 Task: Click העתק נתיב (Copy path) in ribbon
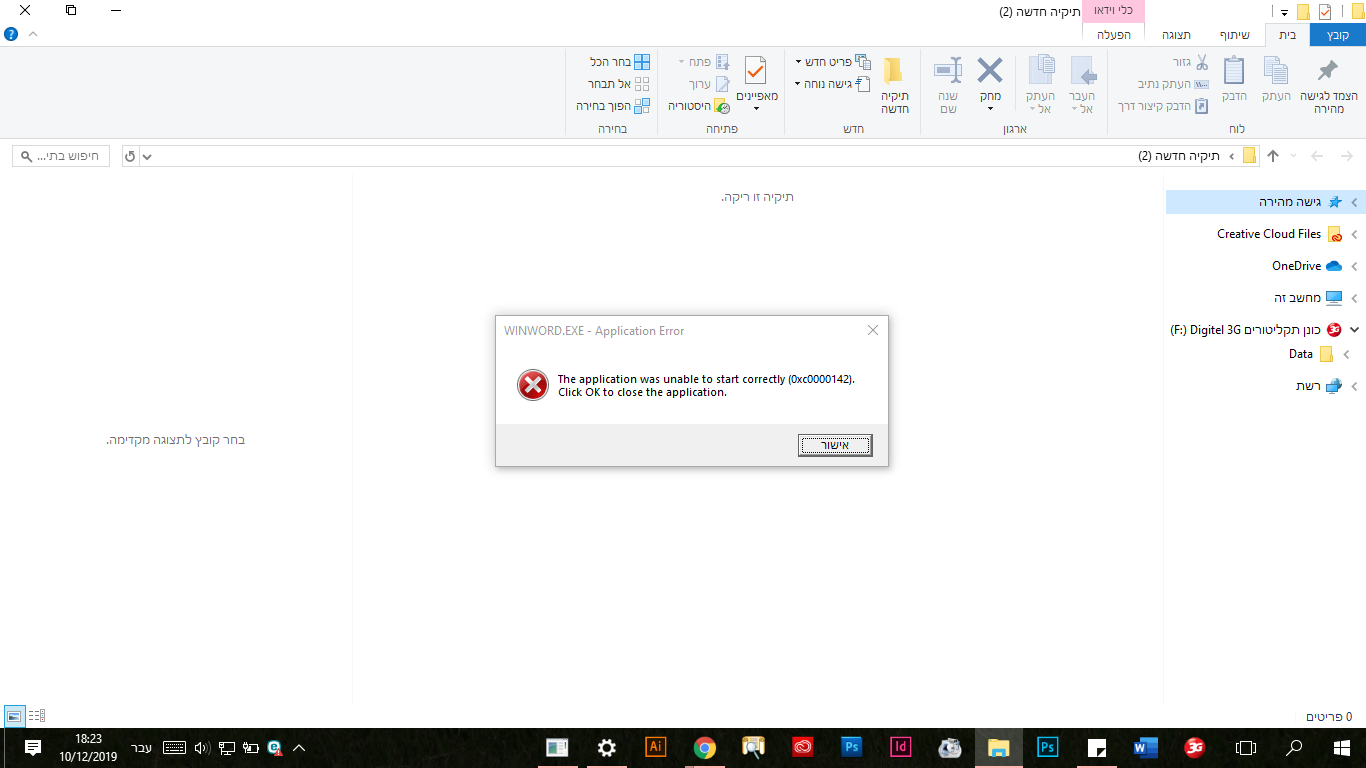(1173, 84)
